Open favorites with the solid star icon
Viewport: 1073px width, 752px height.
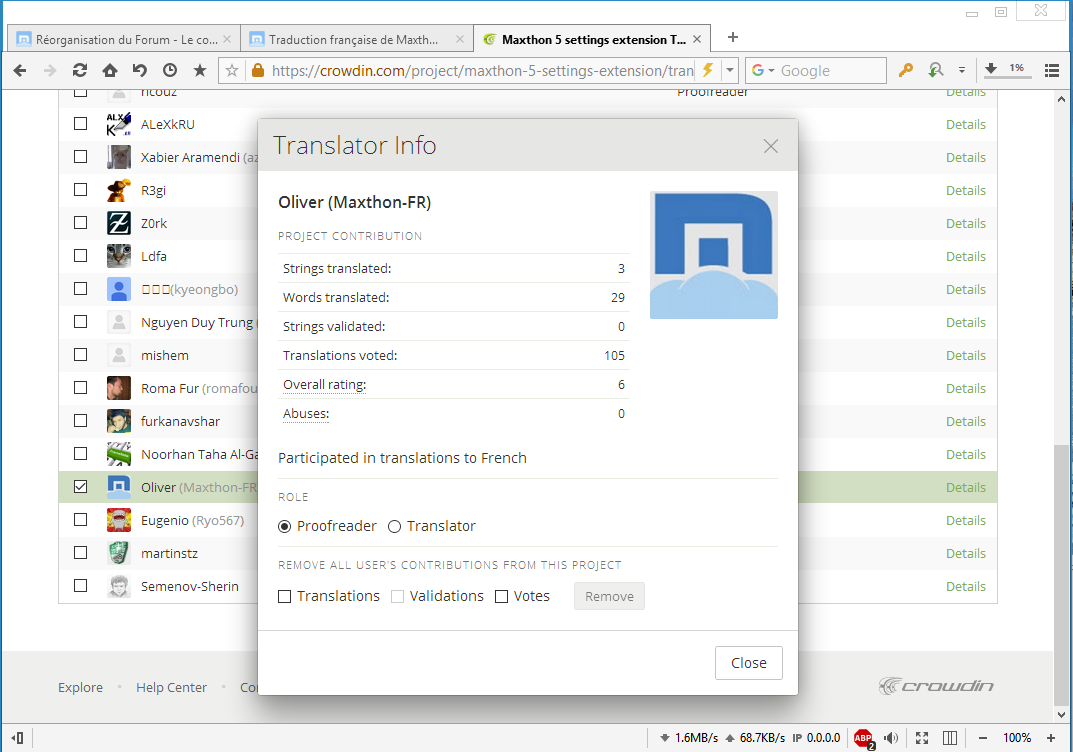coord(200,70)
